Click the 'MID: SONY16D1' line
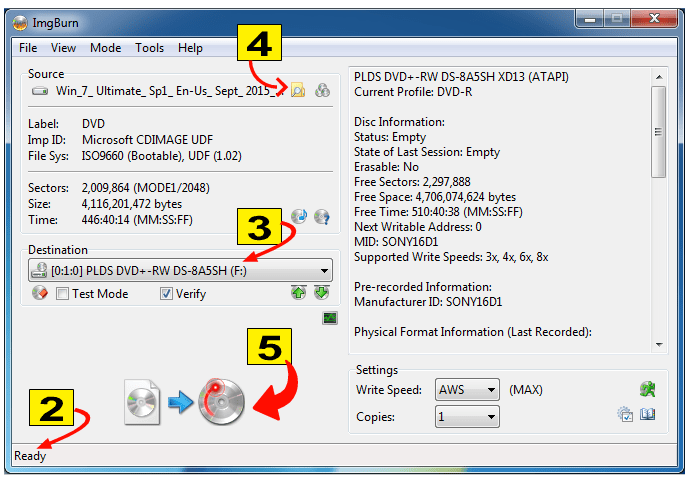690x490 pixels. [396, 242]
